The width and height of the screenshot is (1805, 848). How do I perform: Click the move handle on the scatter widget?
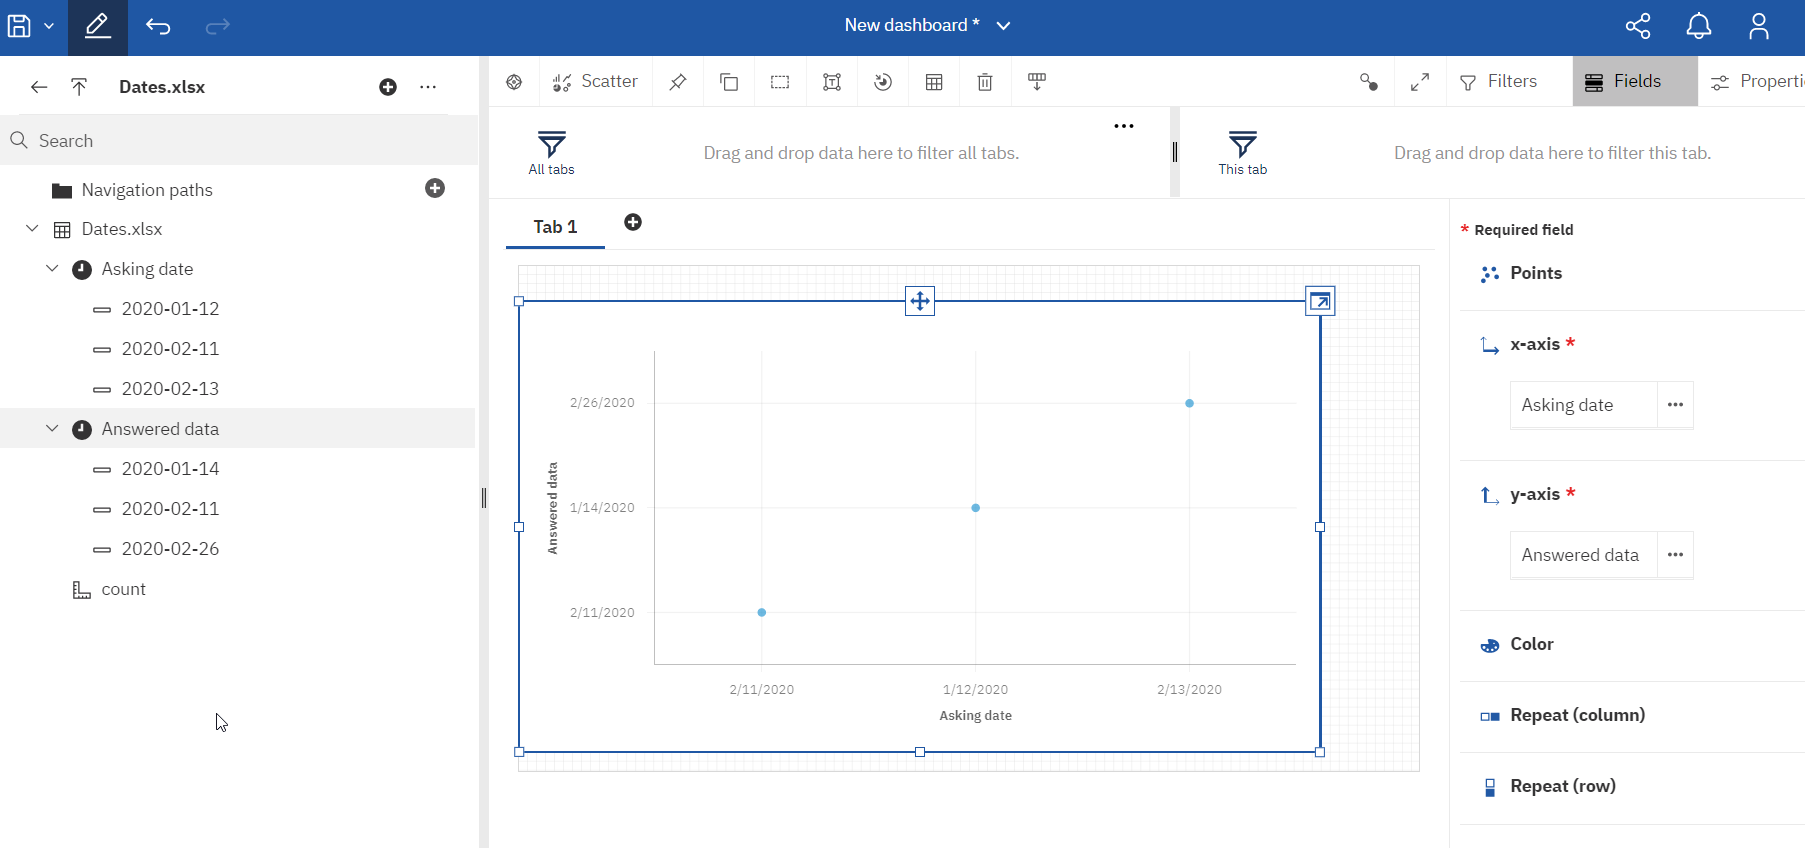(920, 301)
